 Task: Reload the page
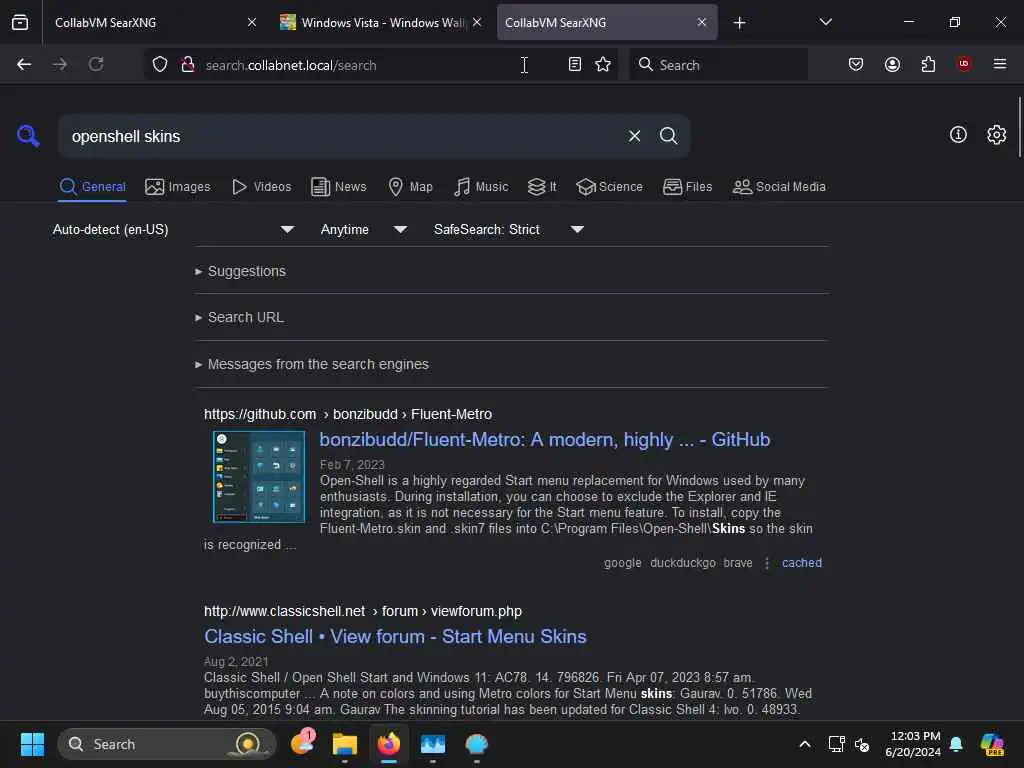pyautogui.click(x=96, y=65)
